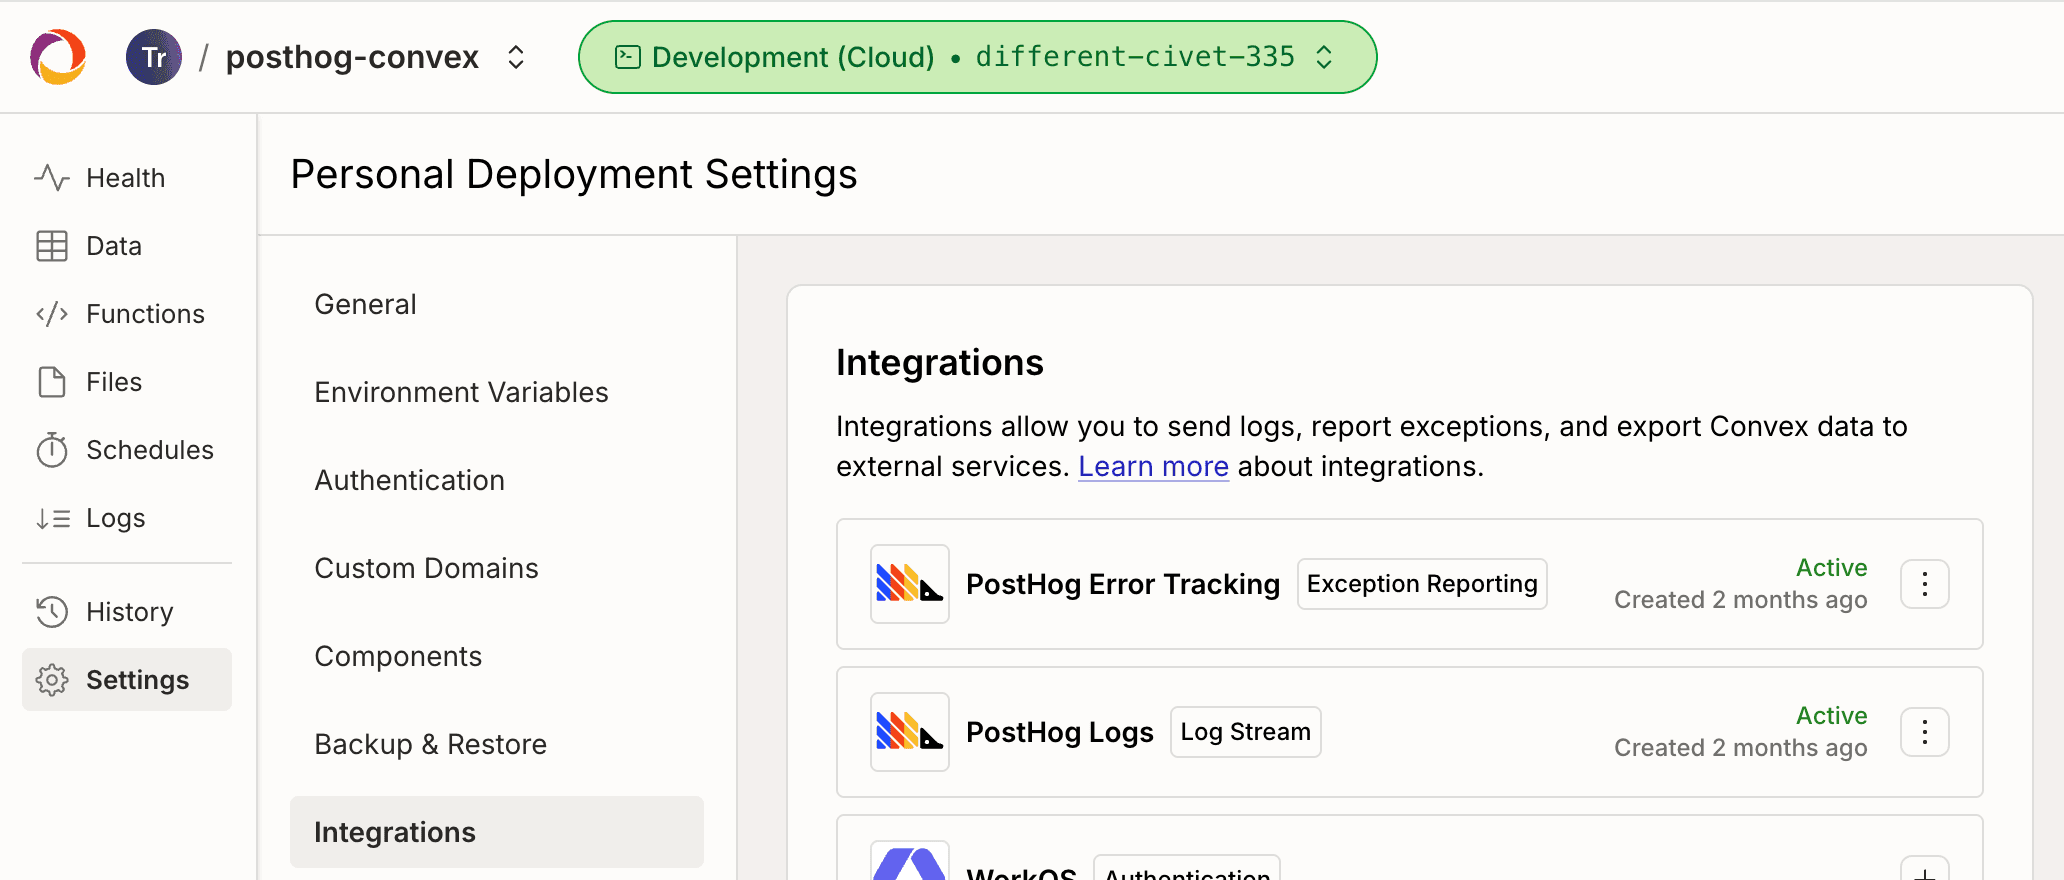Click the Integrations heading in main panel
This screenshot has width=2064, height=880.
coord(940,363)
